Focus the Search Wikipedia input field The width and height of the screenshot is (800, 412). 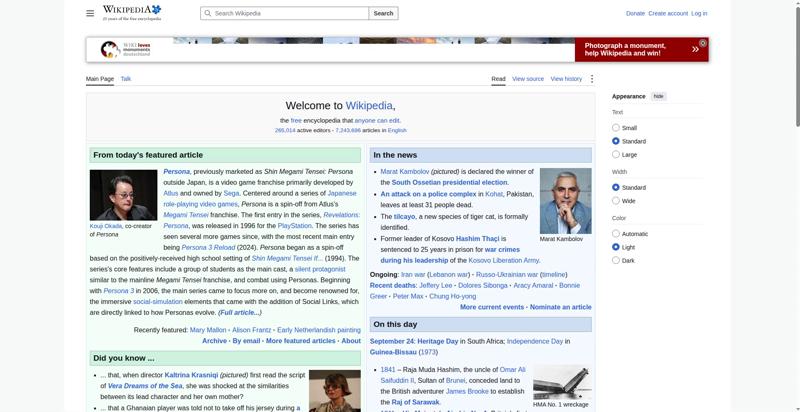click(x=285, y=13)
